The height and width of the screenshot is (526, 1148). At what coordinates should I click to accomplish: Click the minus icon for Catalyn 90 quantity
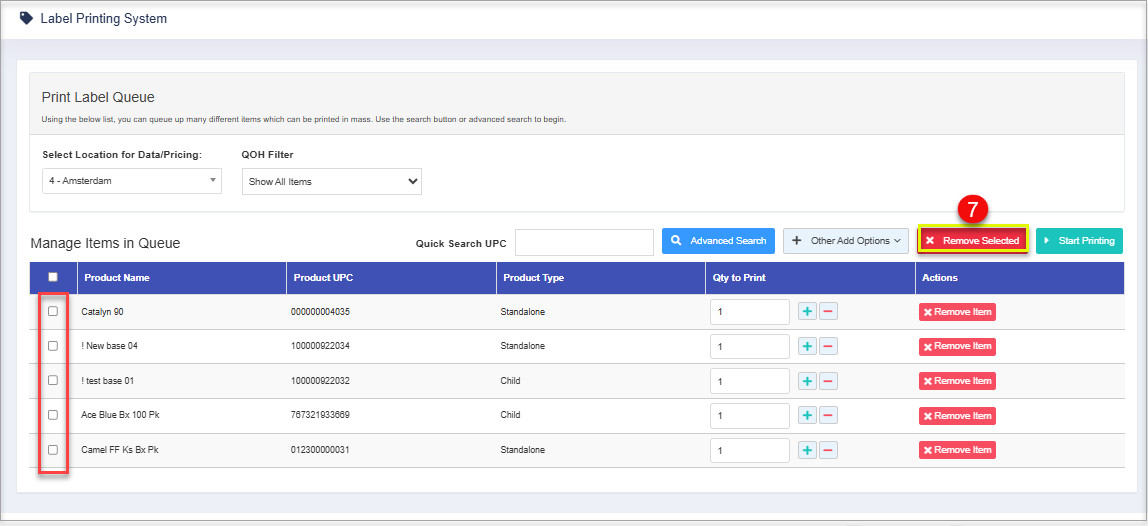[x=828, y=312]
